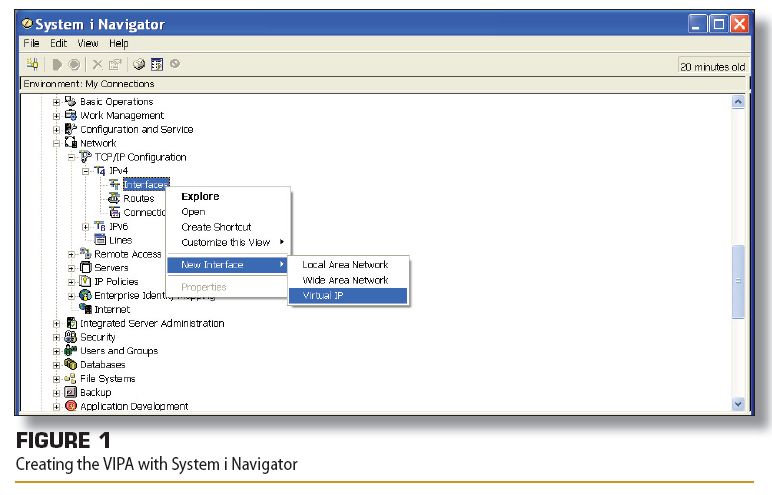Click the Network tree icon

point(70,143)
